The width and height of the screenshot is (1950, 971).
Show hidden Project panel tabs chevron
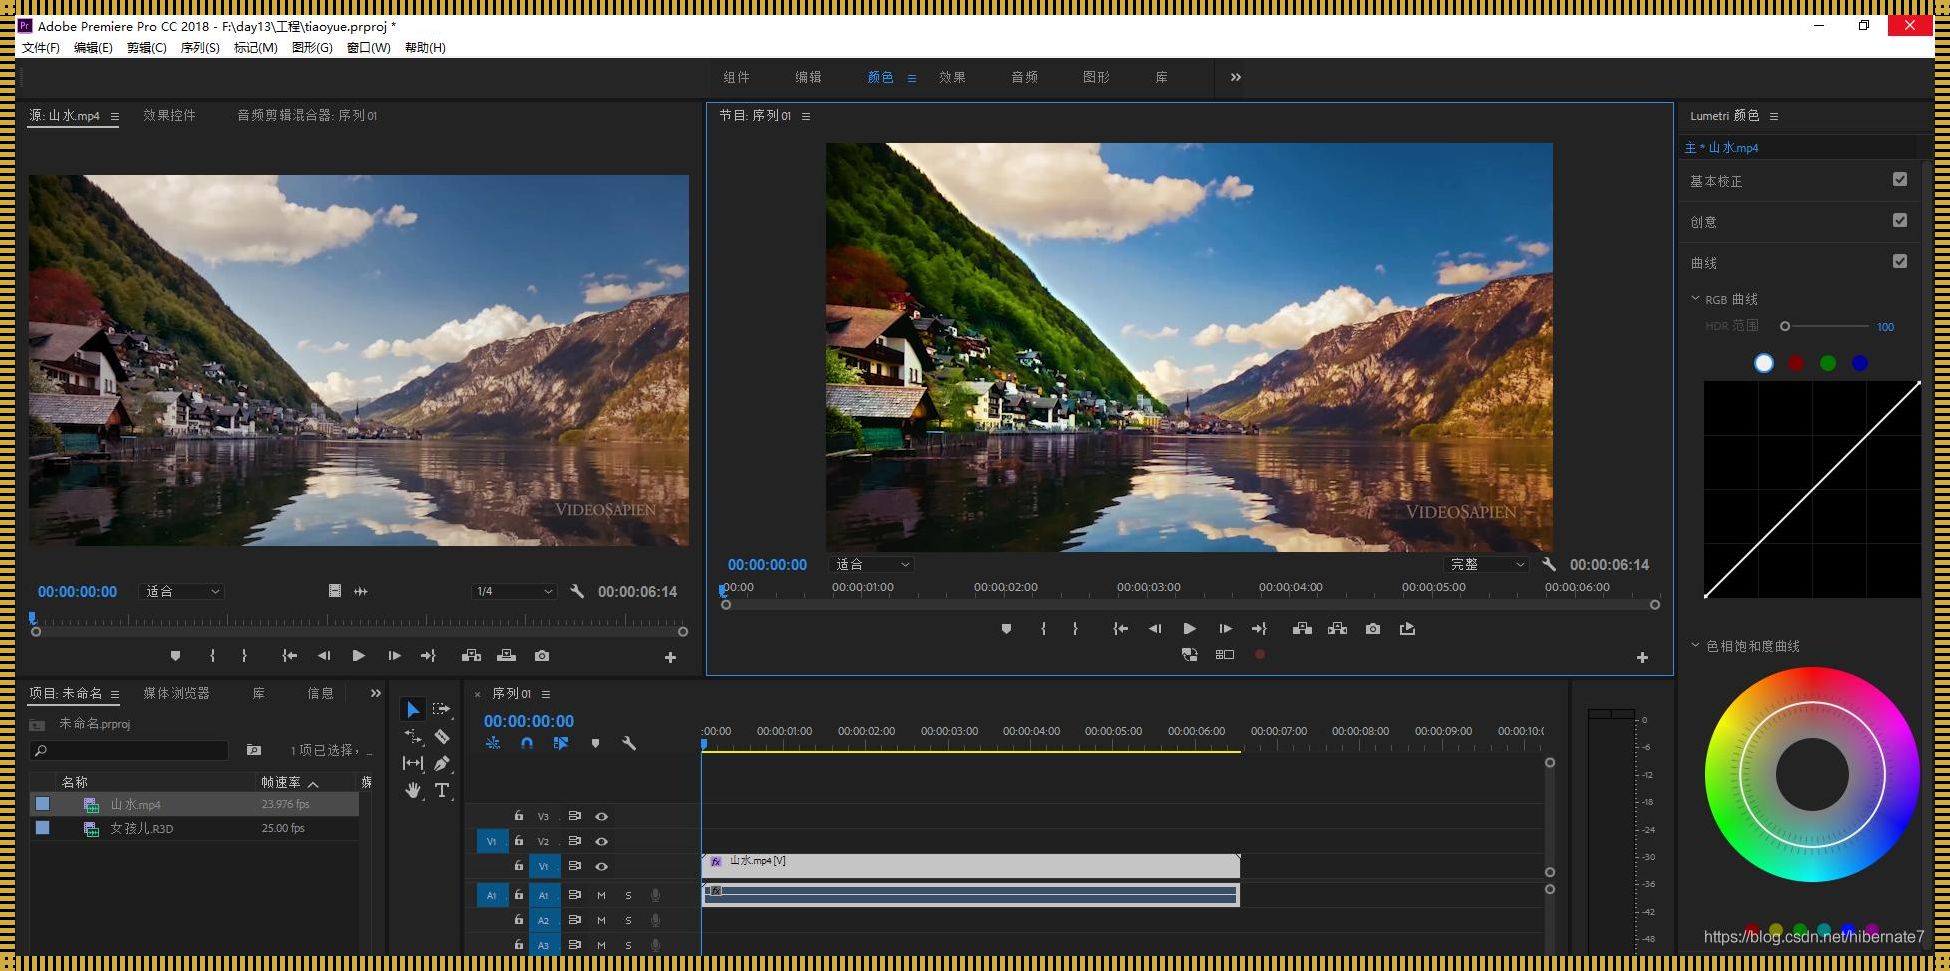click(x=375, y=693)
